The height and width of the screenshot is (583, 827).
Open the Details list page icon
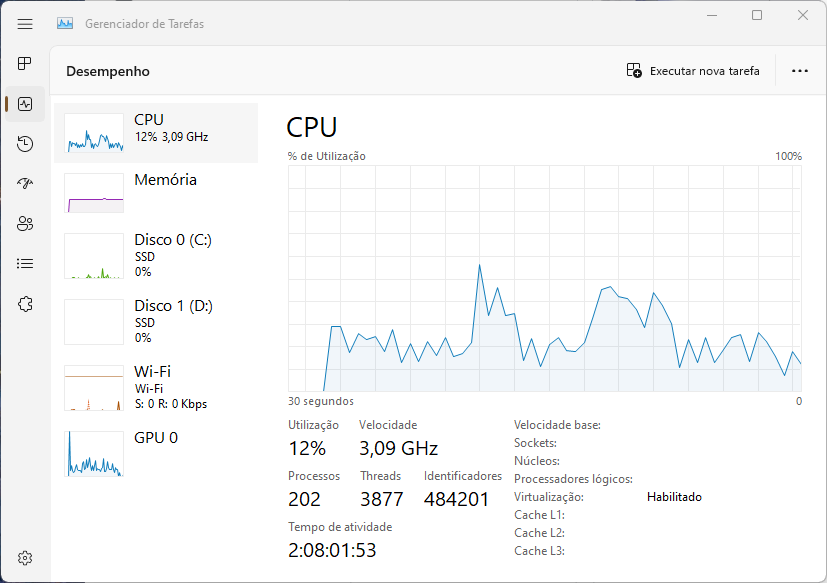(25, 263)
